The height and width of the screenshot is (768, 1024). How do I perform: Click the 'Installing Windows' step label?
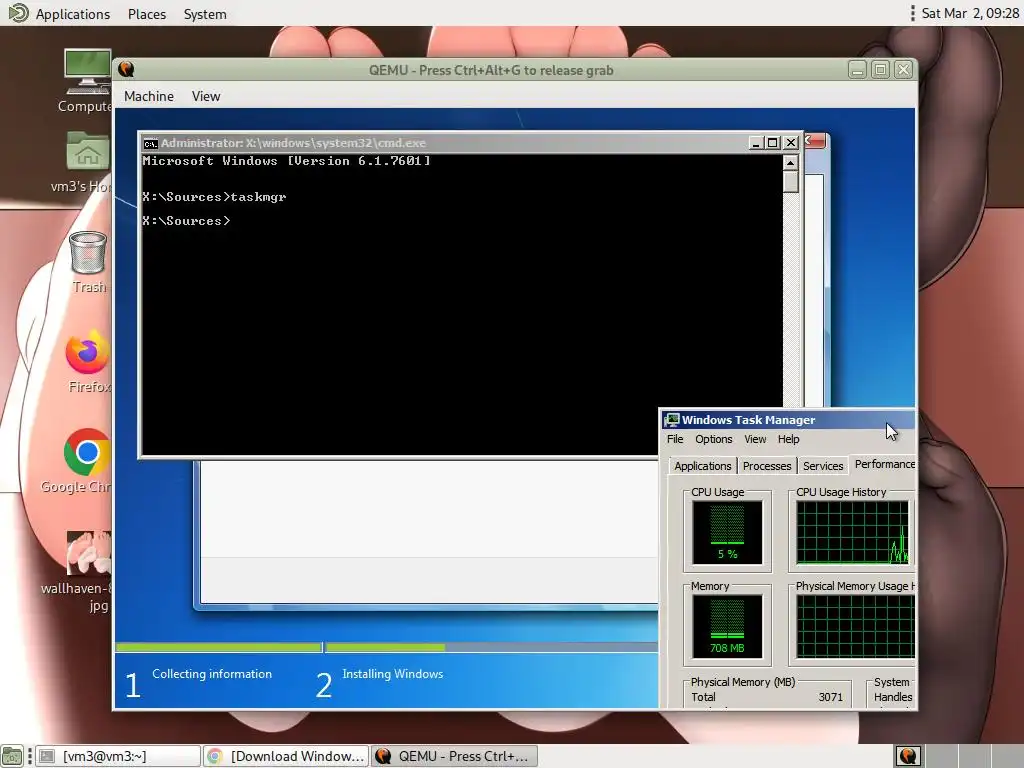(x=392, y=674)
